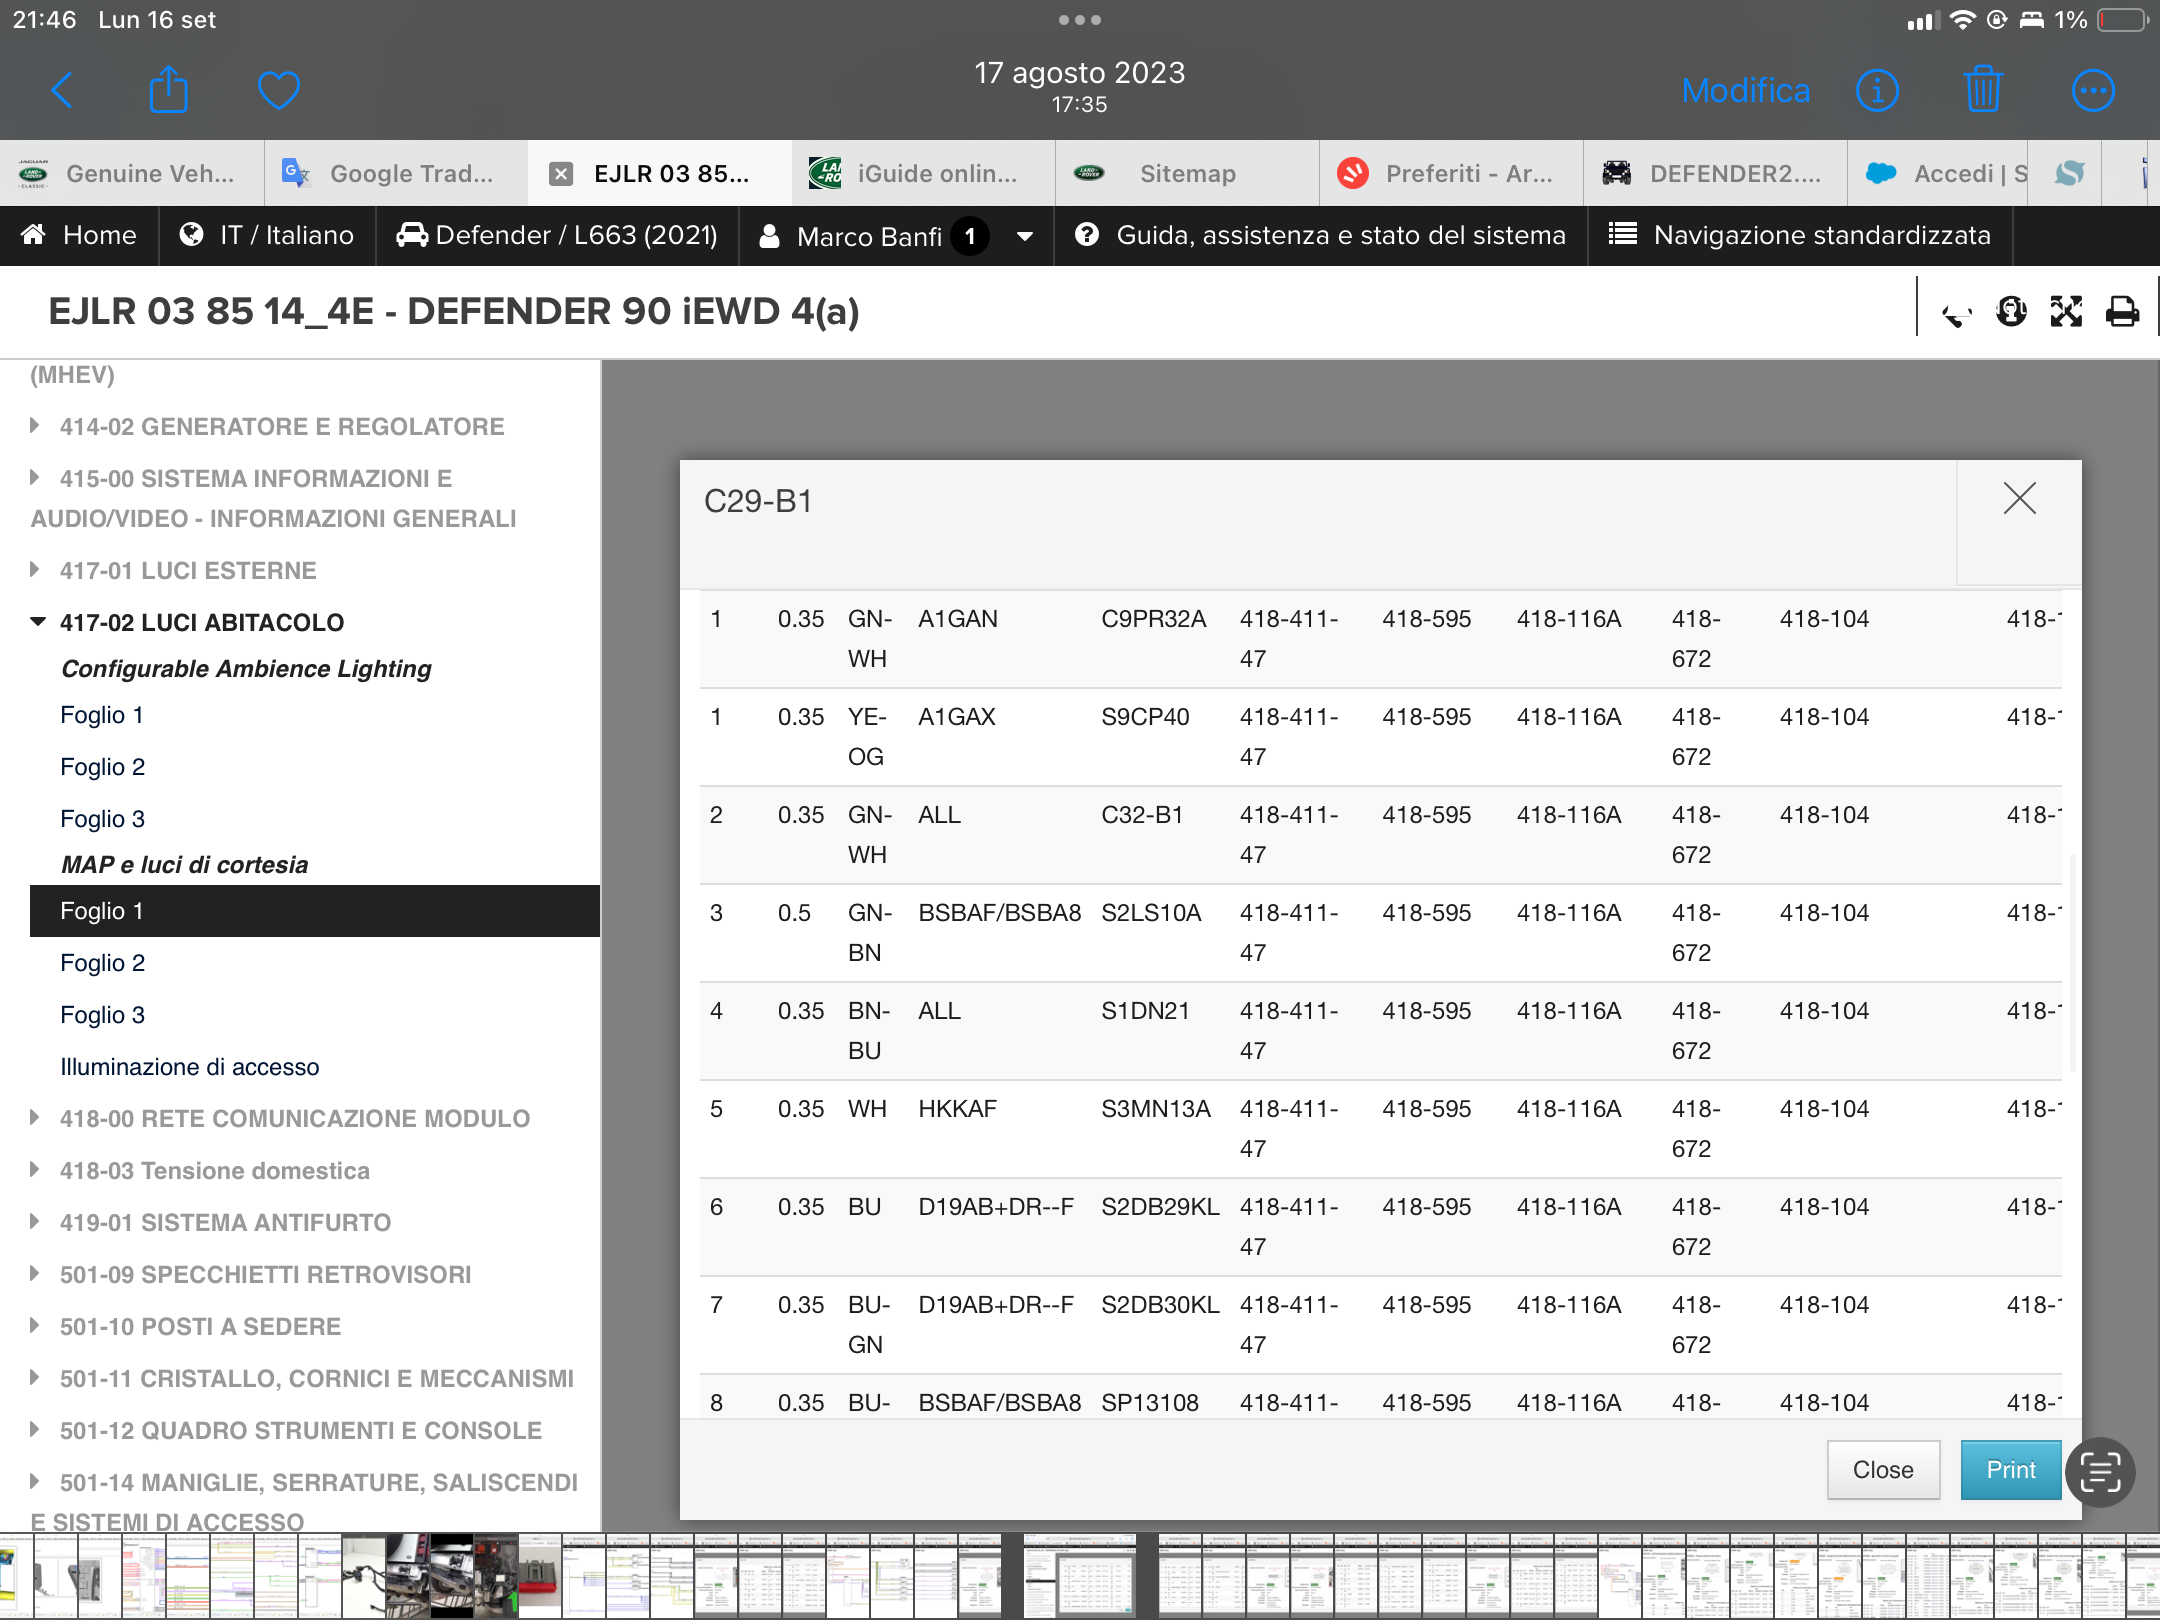Switch to Sitemap browser tab
The image size is (2160, 1620).
[1187, 173]
